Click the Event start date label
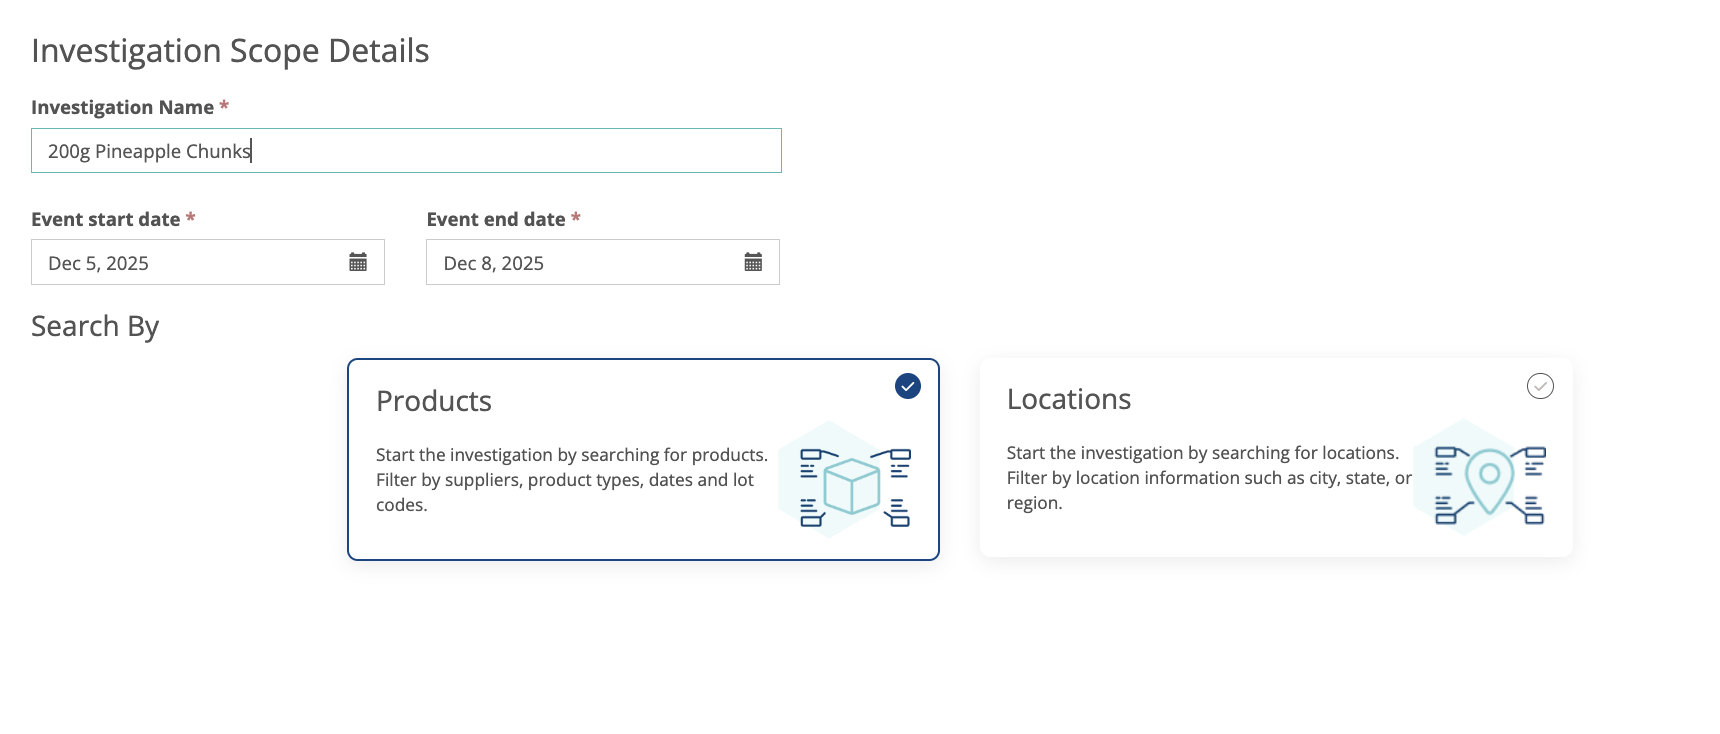 [x=105, y=219]
